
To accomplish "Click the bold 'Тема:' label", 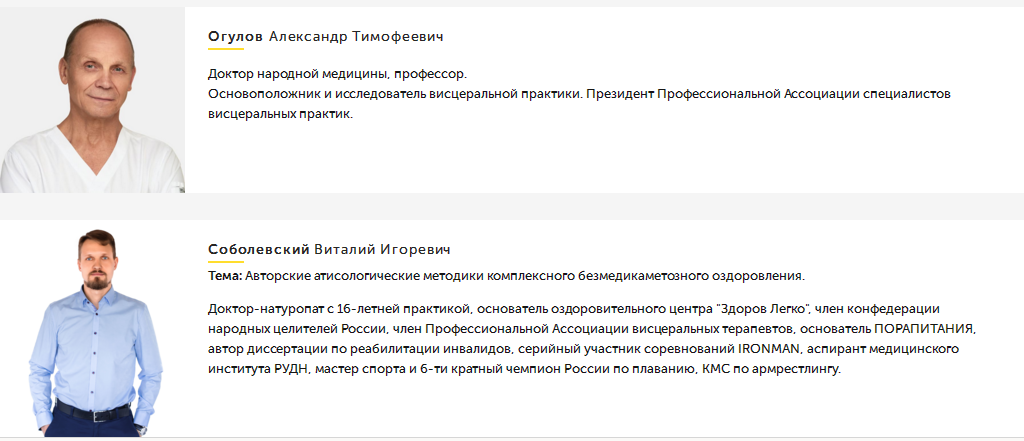I will click(225, 276).
